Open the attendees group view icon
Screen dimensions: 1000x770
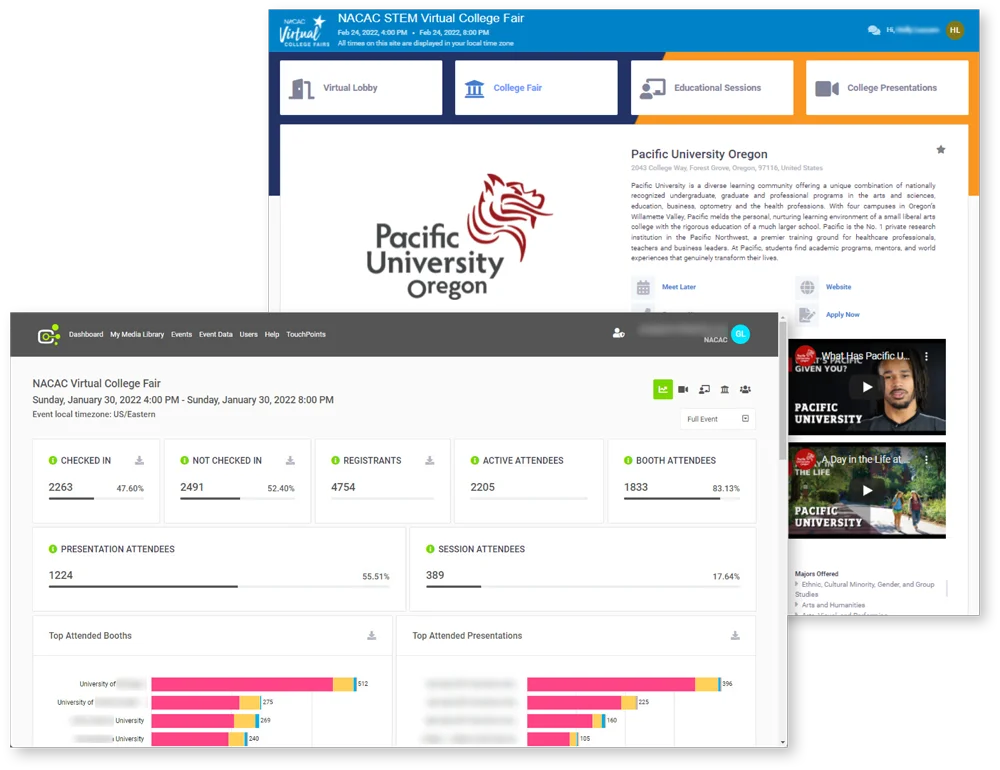[745, 389]
